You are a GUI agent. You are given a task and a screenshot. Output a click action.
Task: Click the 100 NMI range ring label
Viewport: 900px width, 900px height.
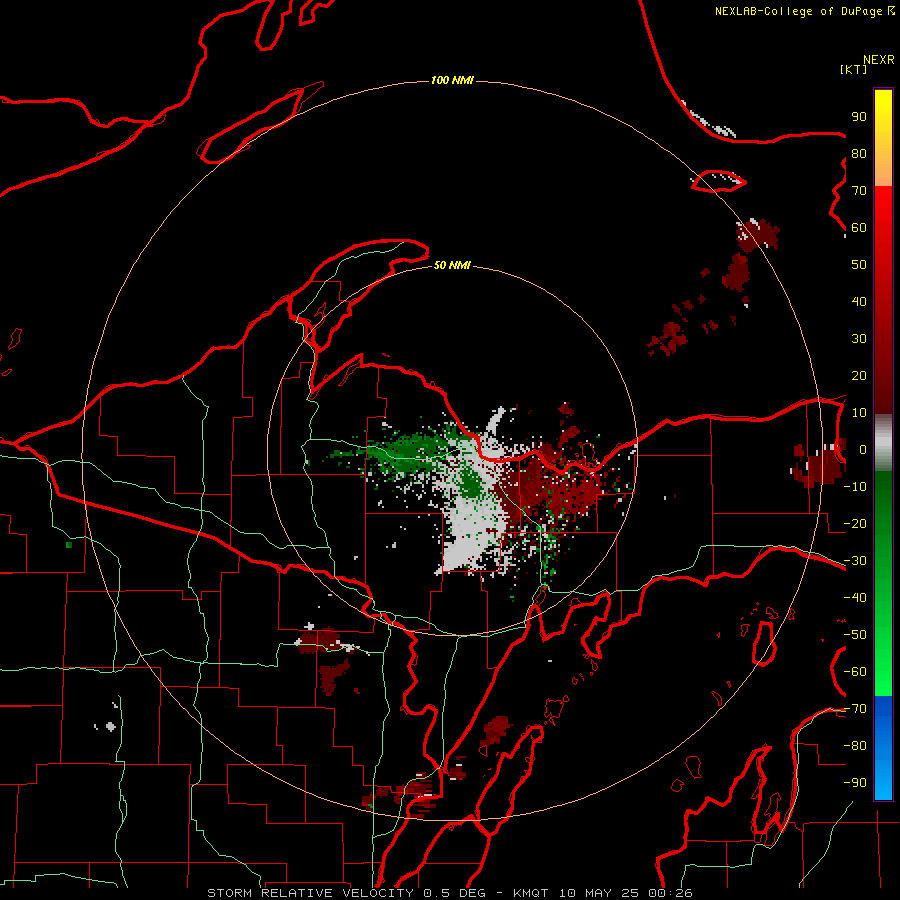pos(452,80)
